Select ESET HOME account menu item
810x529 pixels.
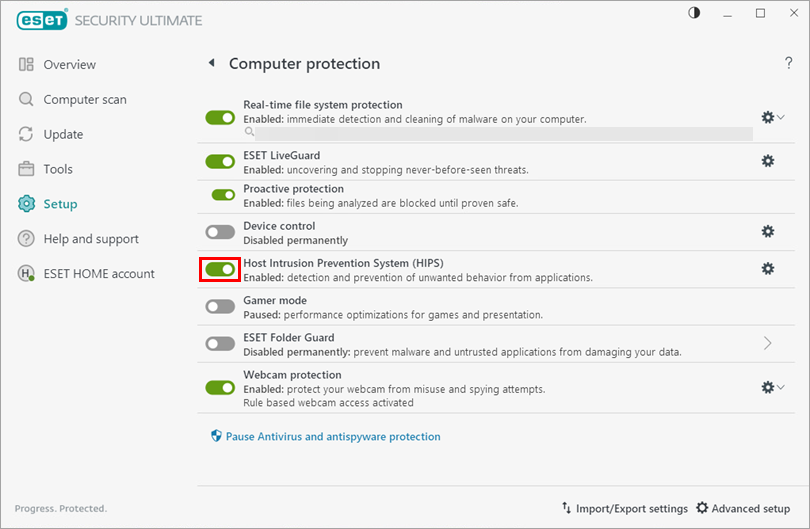pos(98,273)
